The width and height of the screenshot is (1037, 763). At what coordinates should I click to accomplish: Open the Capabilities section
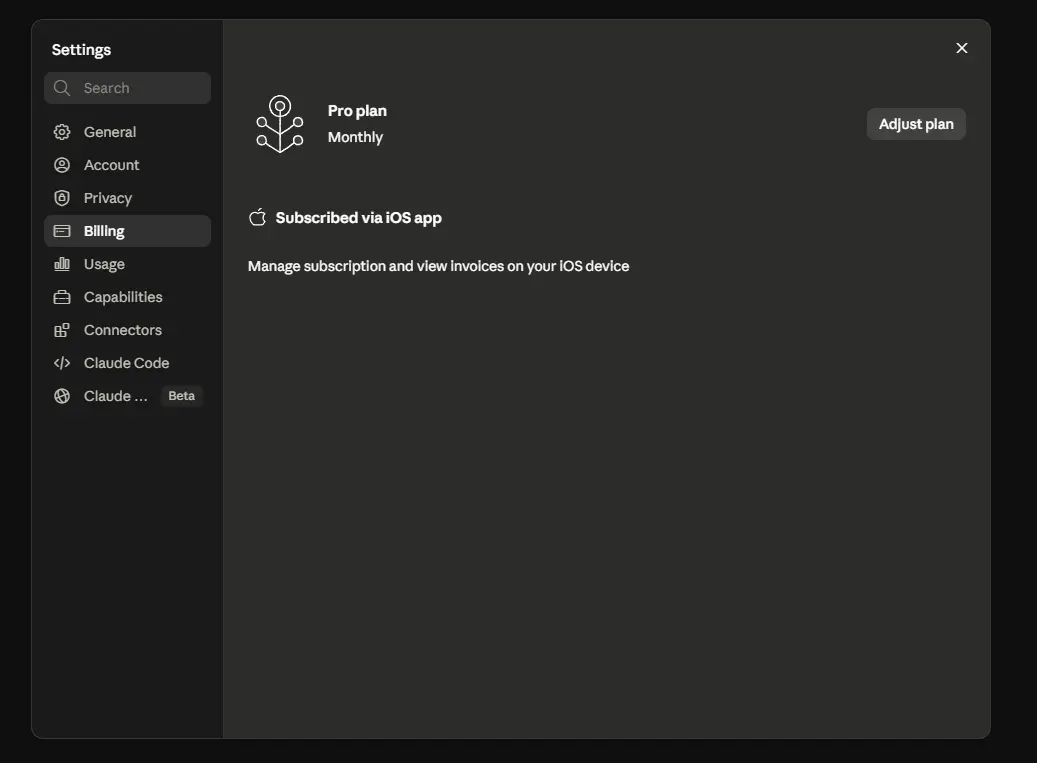[x=128, y=297]
